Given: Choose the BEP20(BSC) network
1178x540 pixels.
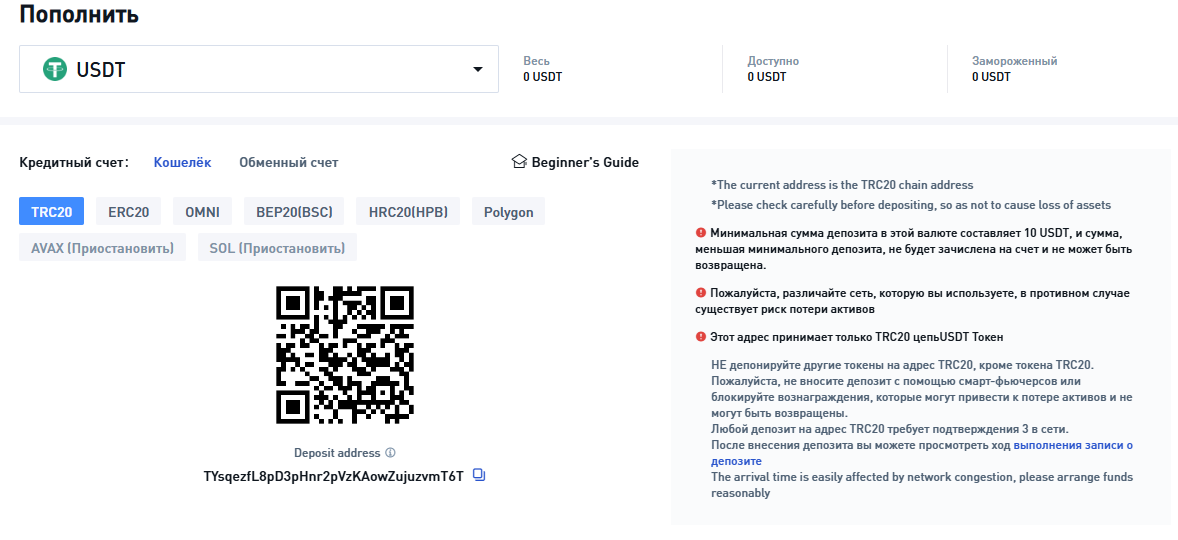Looking at the screenshot, I should [x=294, y=212].
